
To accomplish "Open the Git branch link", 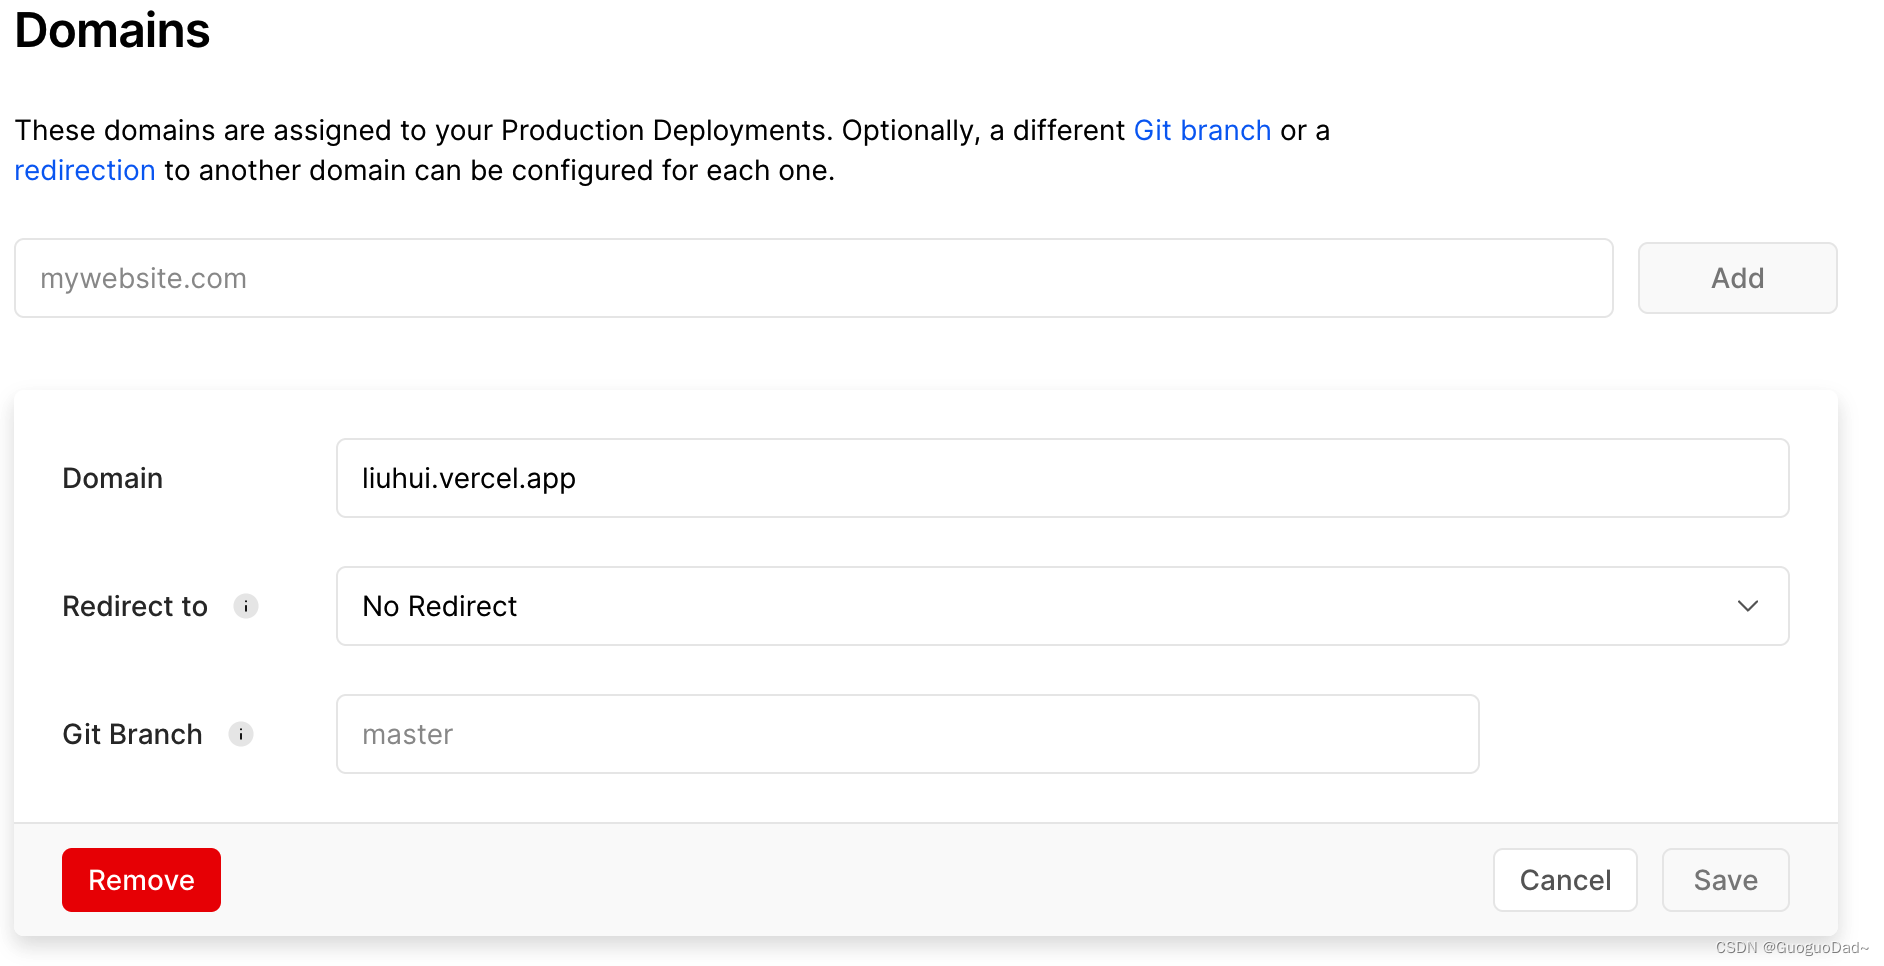I will coord(1201,131).
